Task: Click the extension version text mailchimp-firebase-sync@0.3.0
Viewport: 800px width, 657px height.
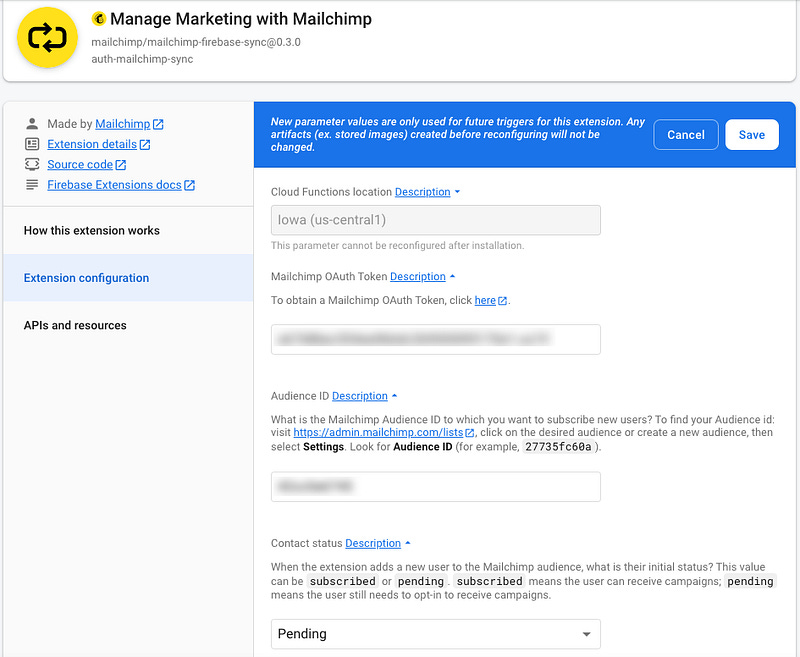Action: pos(196,42)
